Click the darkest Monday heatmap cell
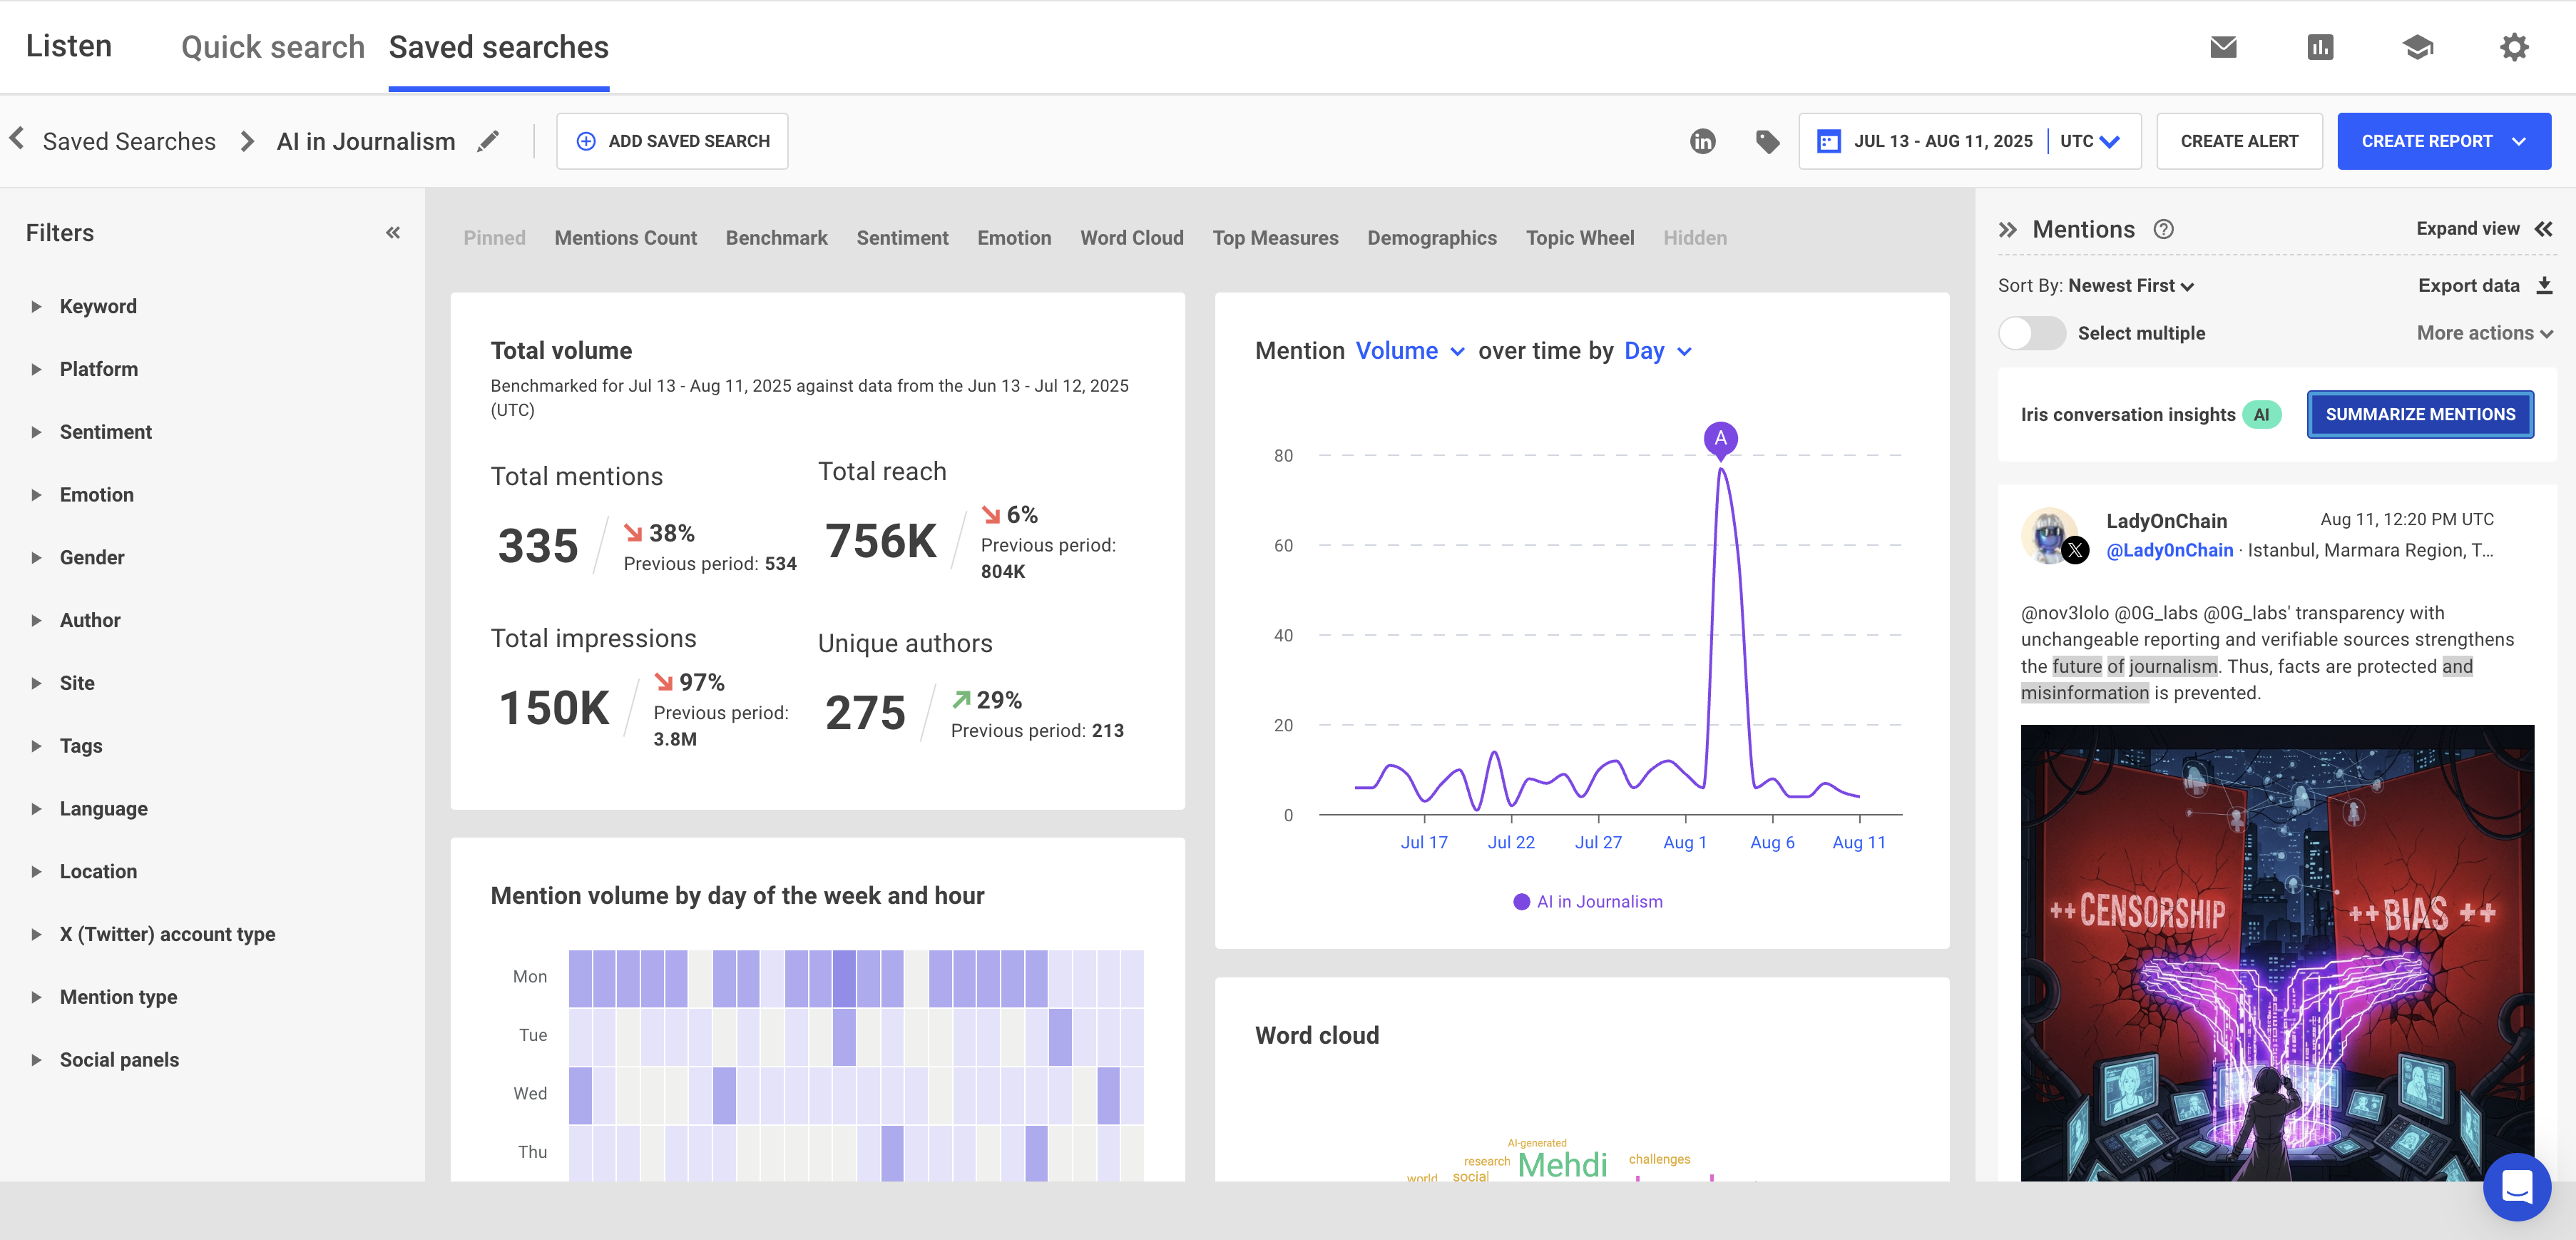 point(844,978)
